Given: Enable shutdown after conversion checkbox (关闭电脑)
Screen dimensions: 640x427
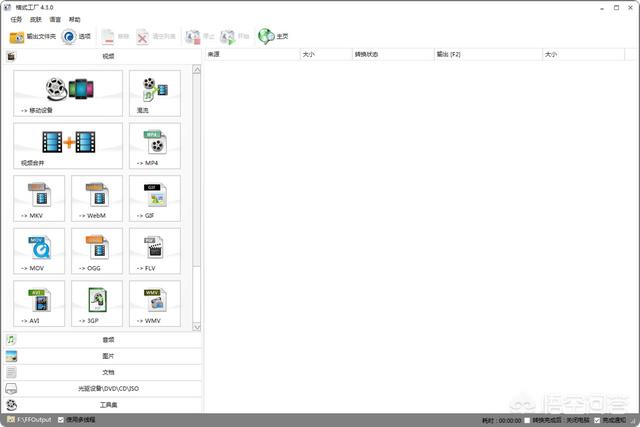Looking at the screenshot, I should [x=527, y=420].
